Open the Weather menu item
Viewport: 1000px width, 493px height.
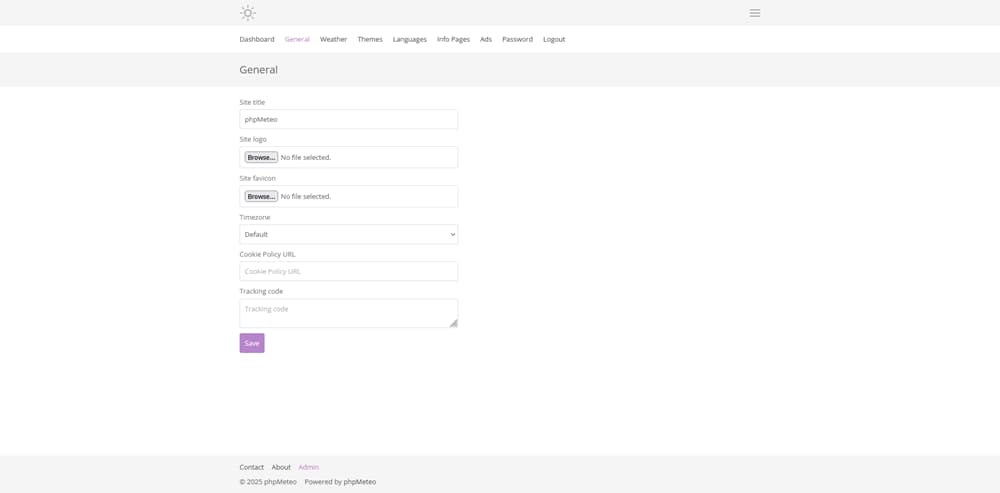point(334,40)
